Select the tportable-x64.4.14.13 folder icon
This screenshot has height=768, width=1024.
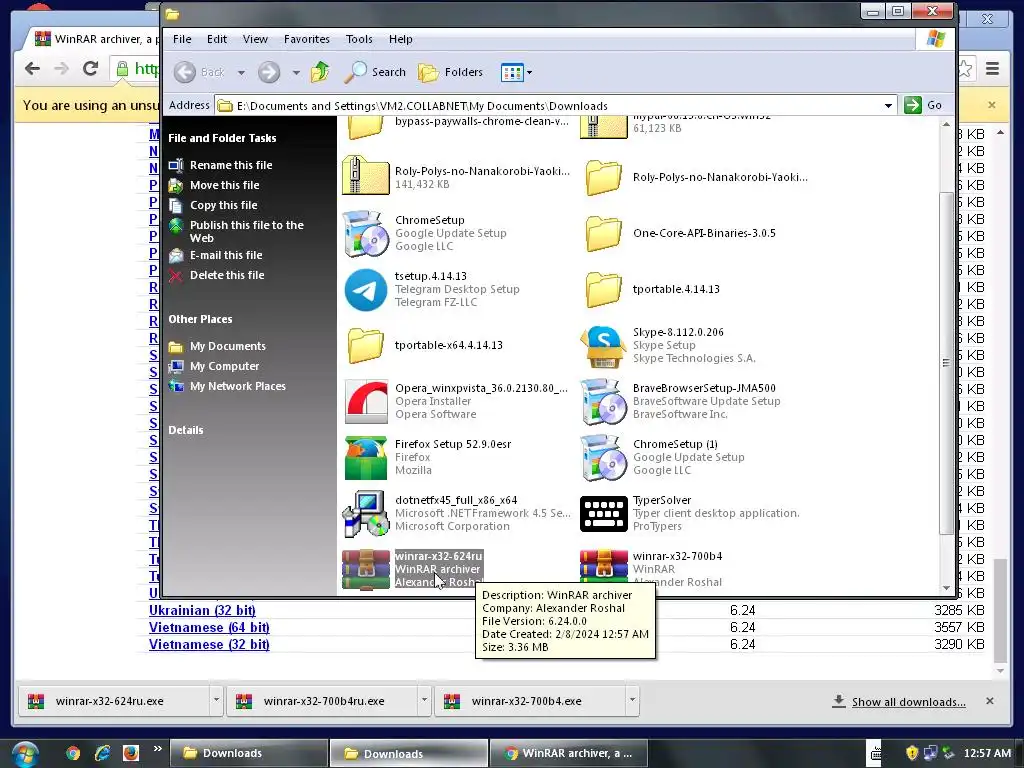[x=365, y=345]
